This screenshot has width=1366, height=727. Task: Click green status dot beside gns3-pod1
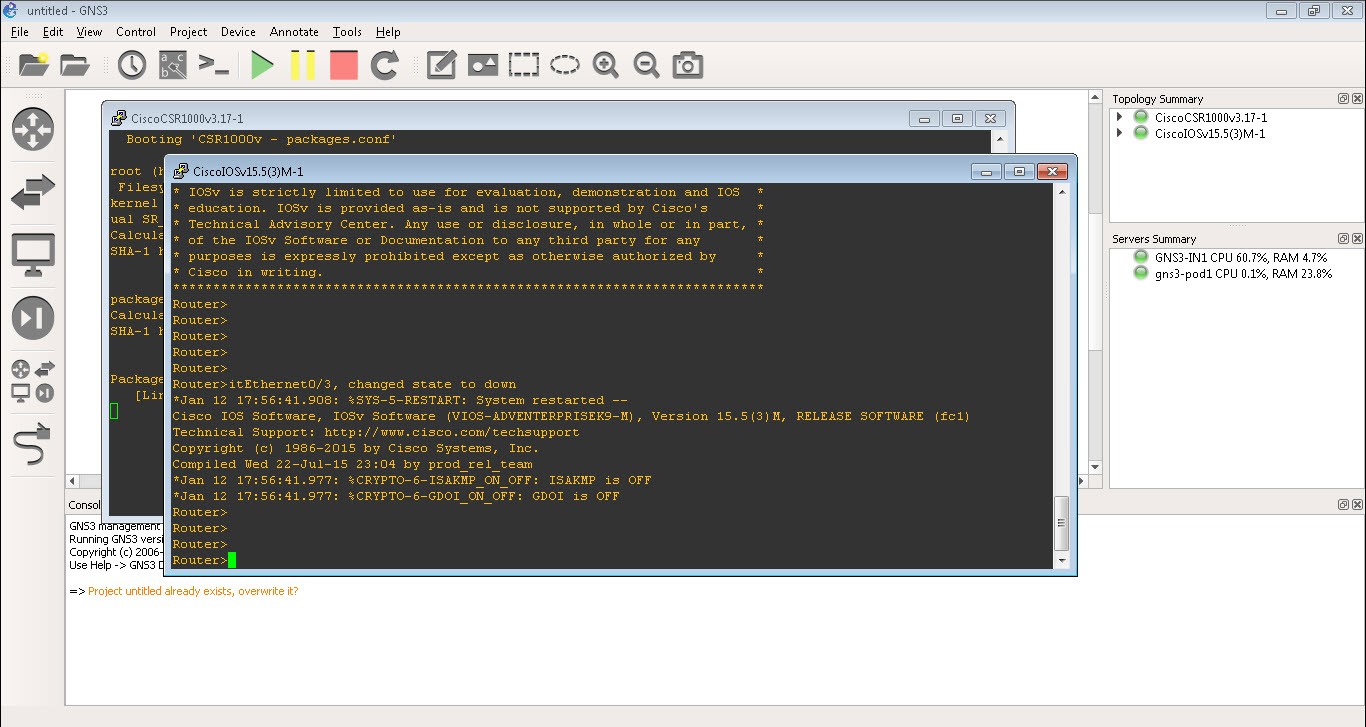coord(1140,273)
